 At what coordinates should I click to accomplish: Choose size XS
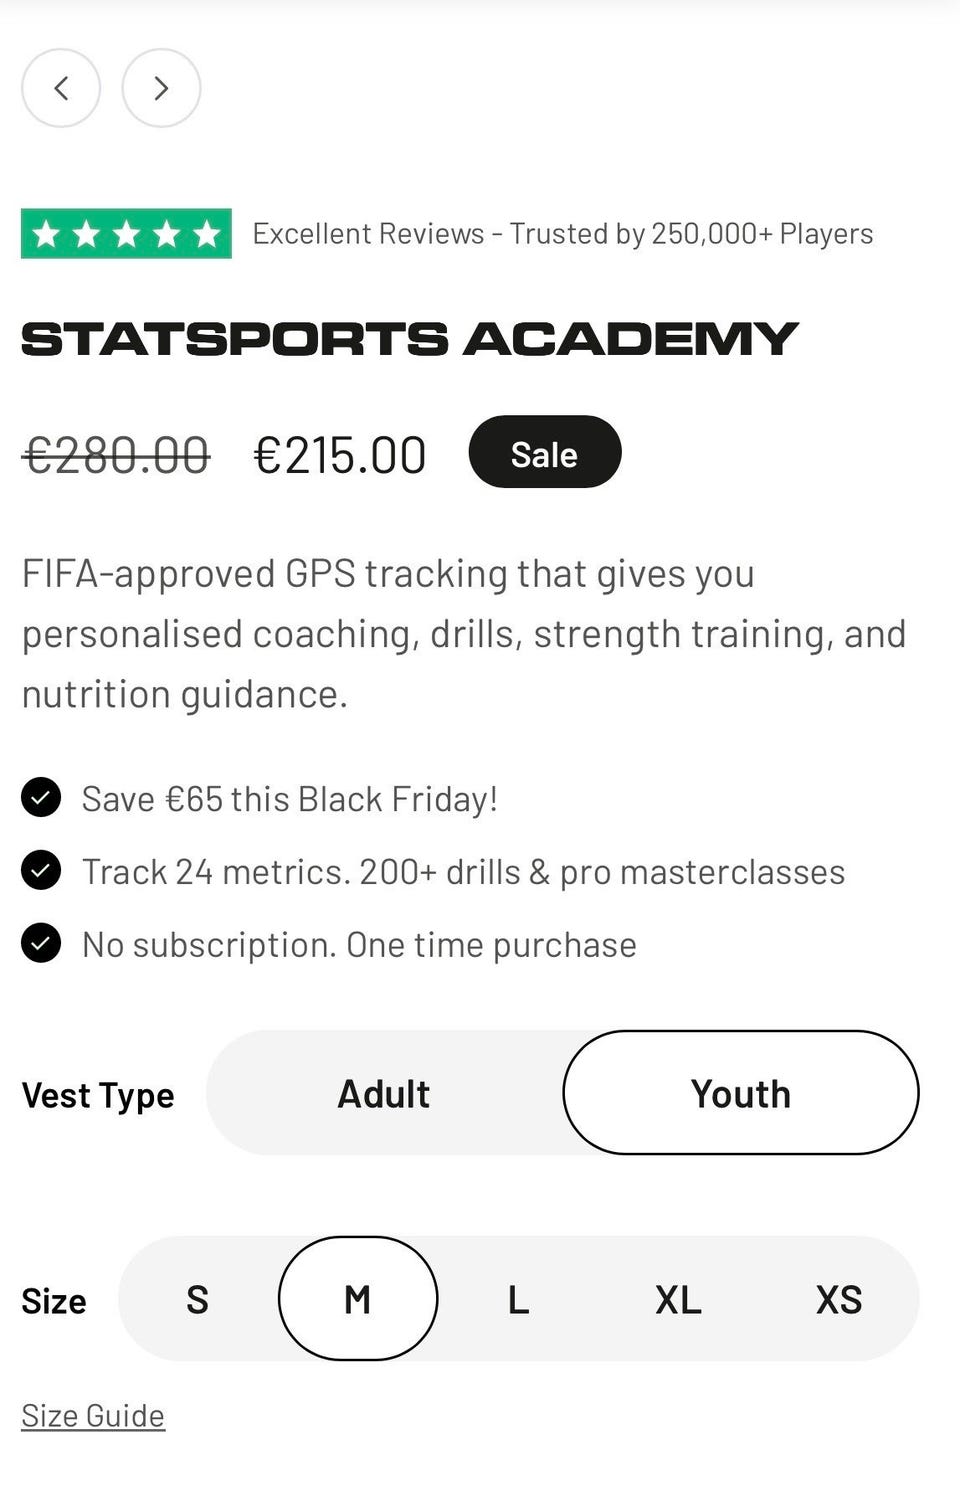(838, 1299)
